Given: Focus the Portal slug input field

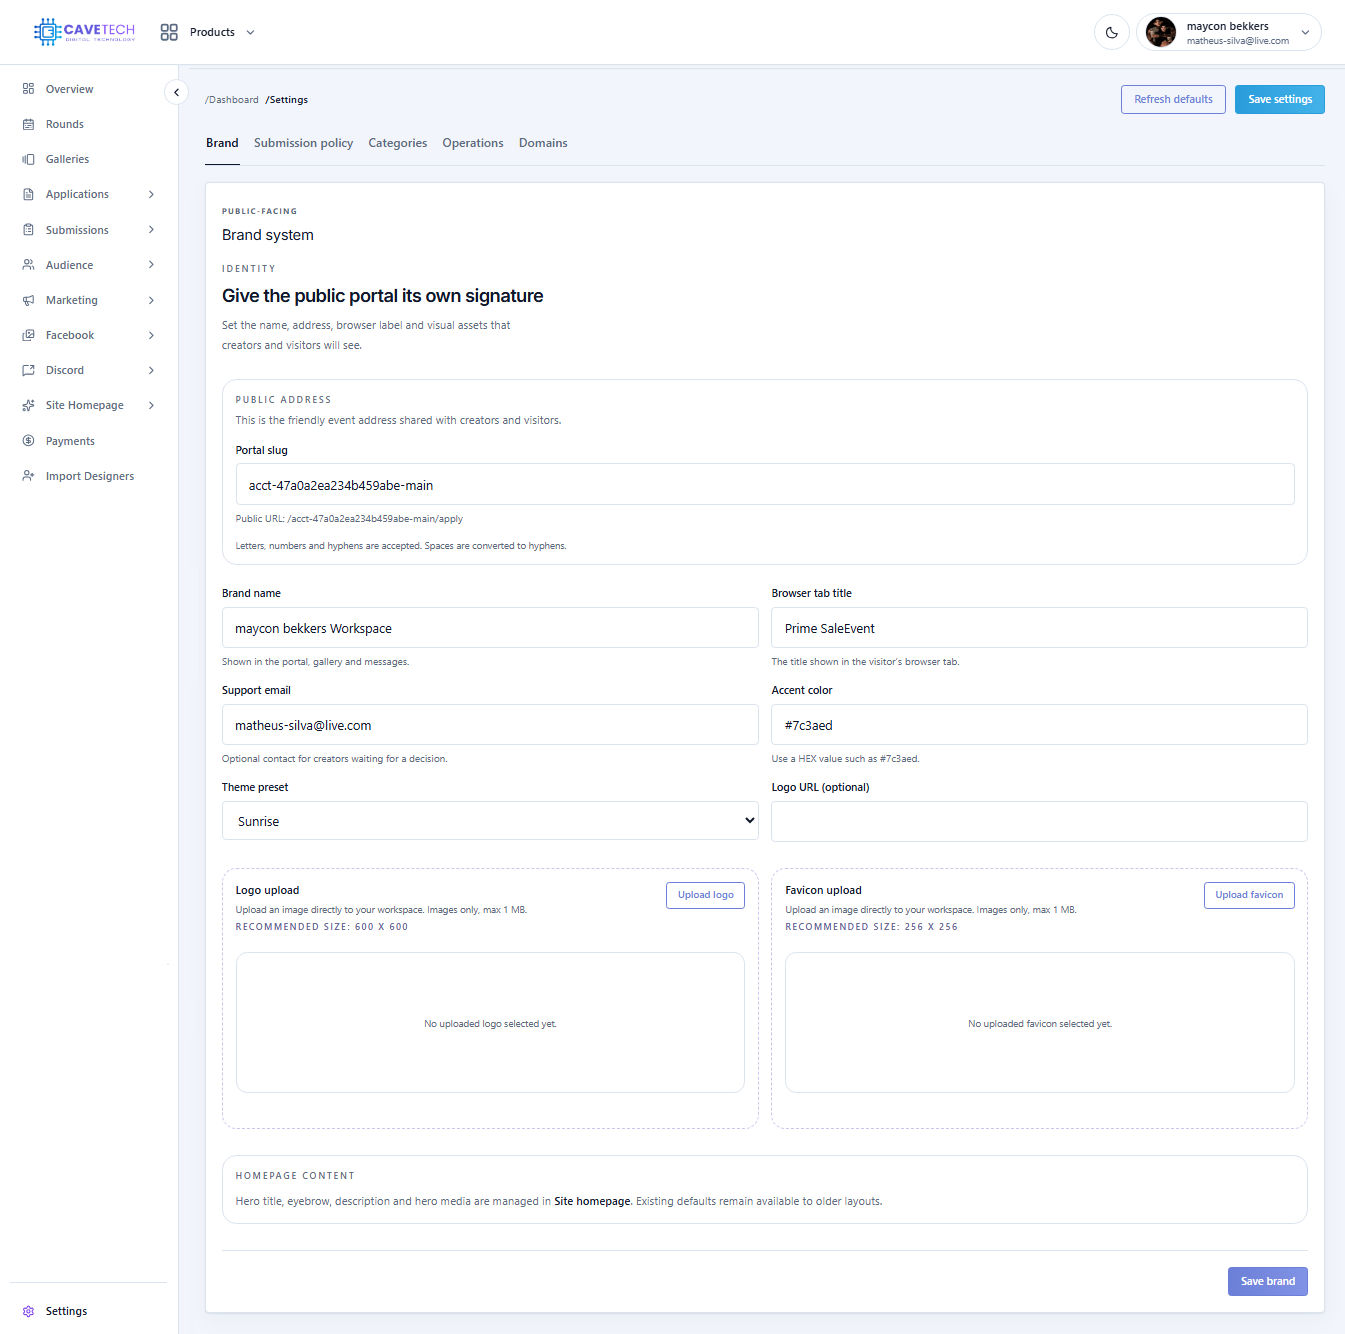Looking at the screenshot, I should [765, 484].
